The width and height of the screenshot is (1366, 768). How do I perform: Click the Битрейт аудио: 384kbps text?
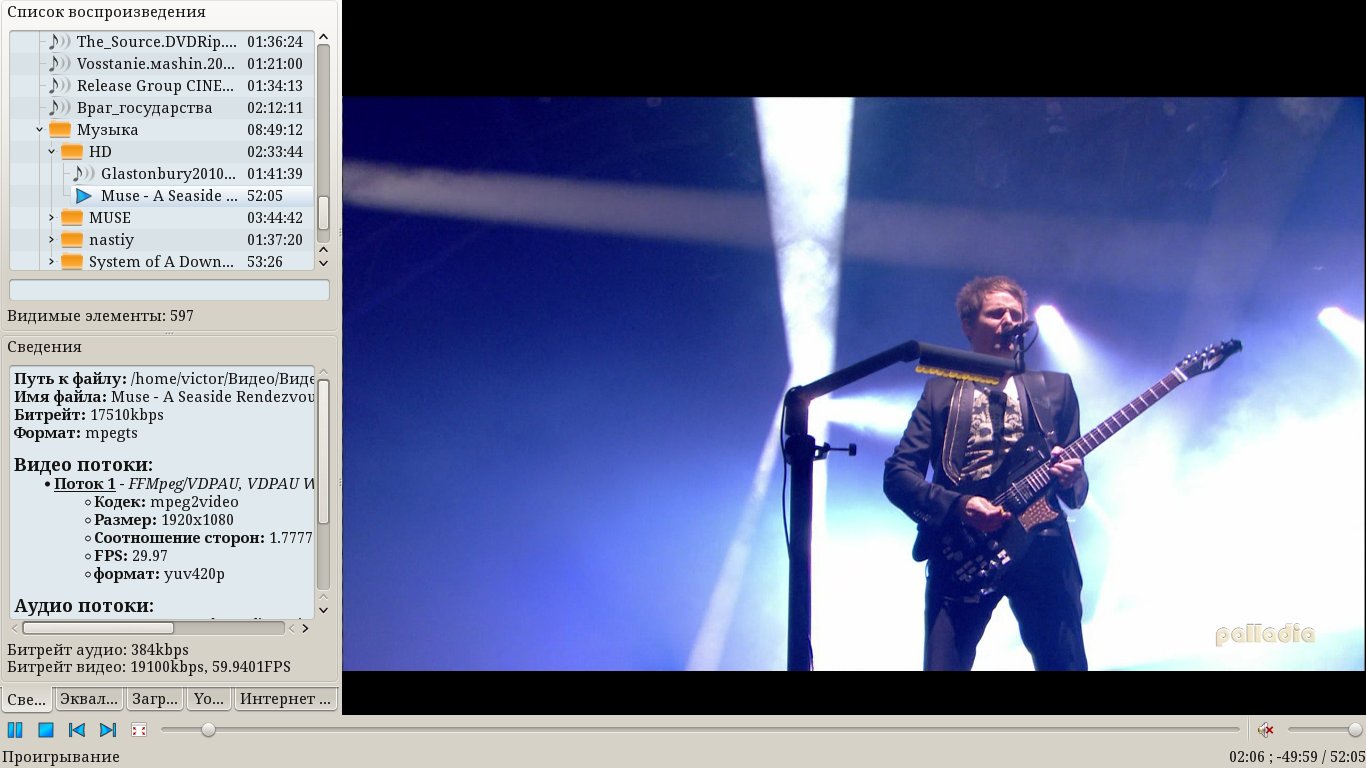98,650
